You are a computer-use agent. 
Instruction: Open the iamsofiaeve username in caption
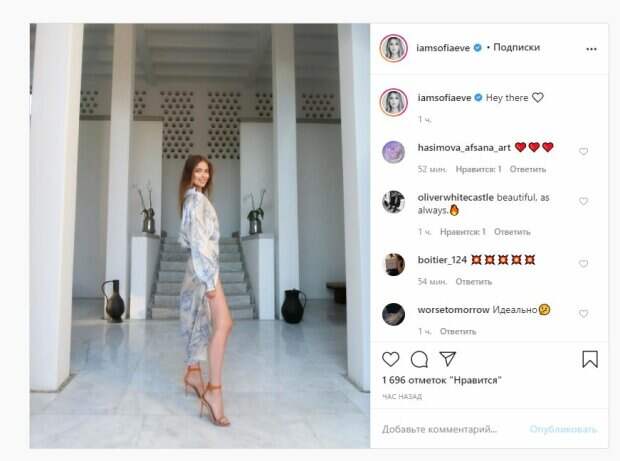444,98
